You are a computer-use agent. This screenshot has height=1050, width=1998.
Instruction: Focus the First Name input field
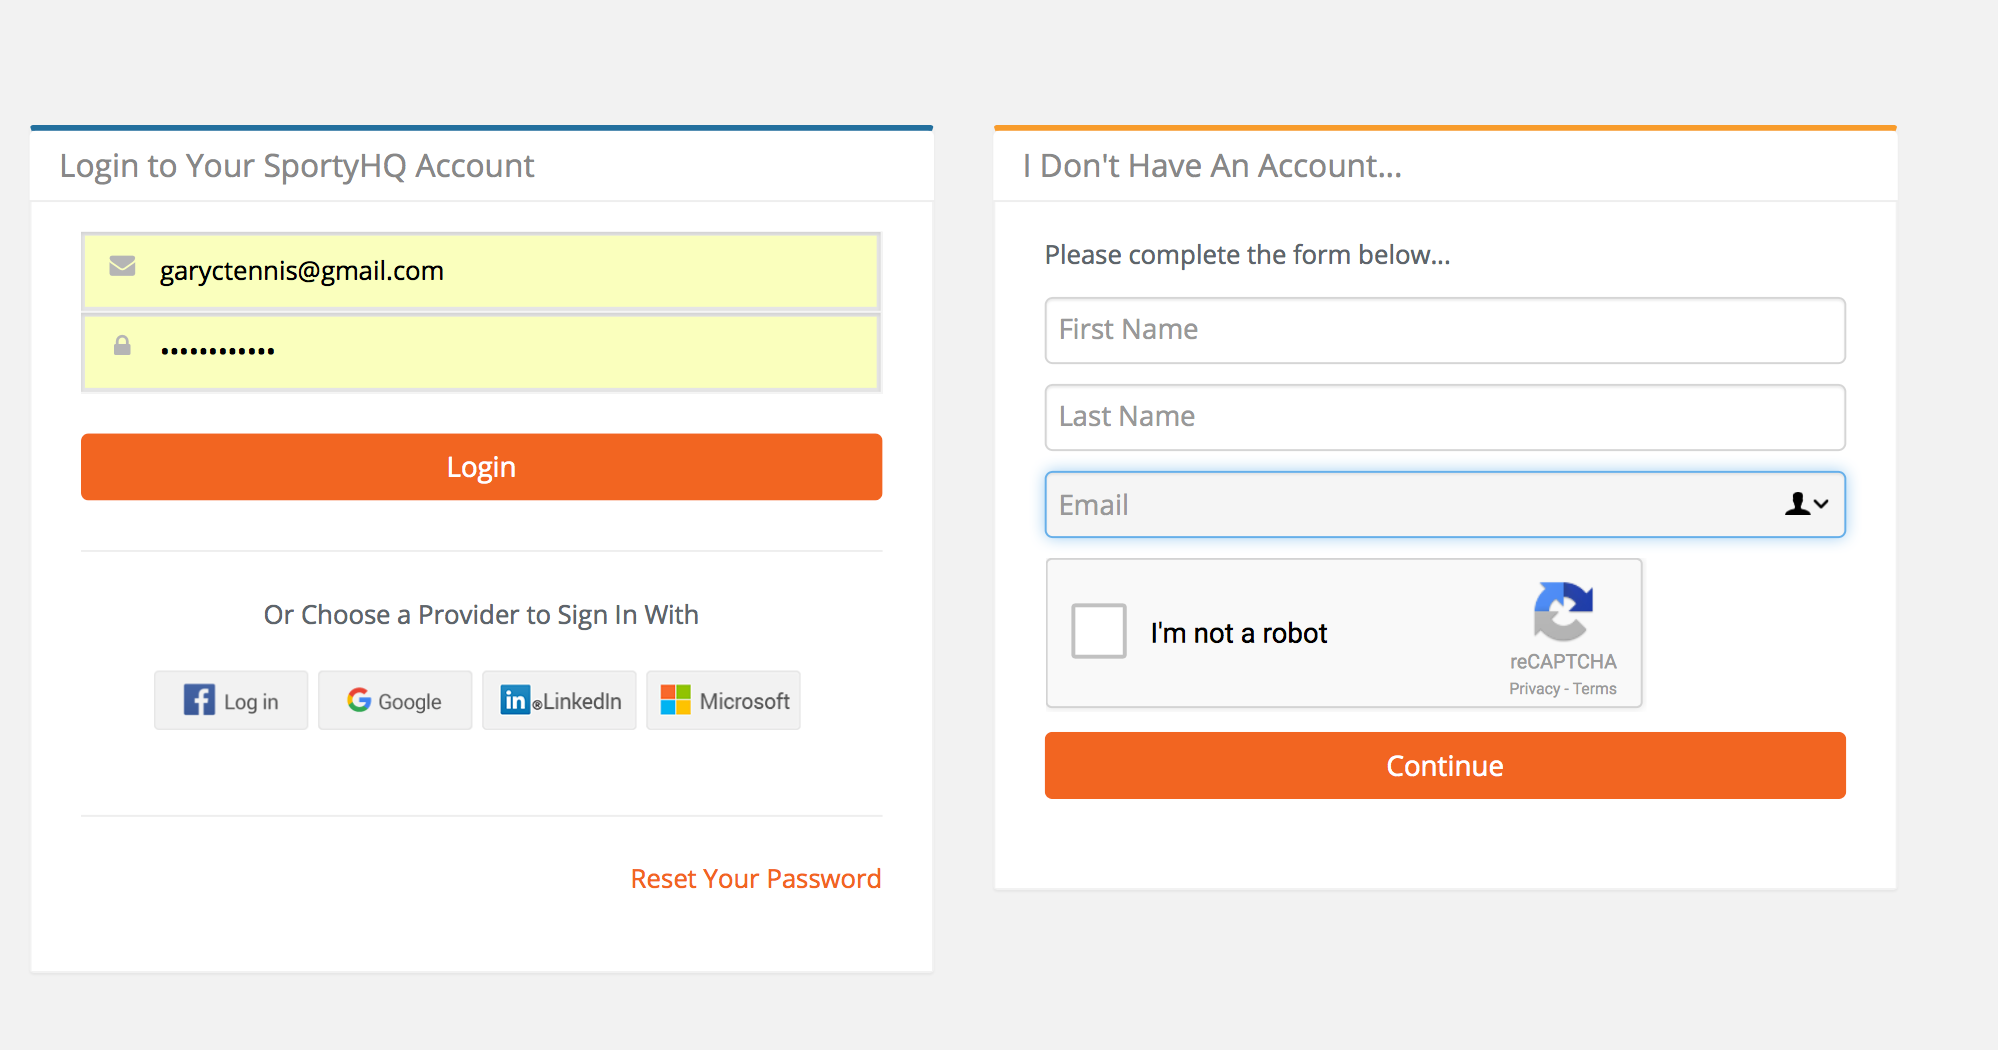(x=1444, y=330)
